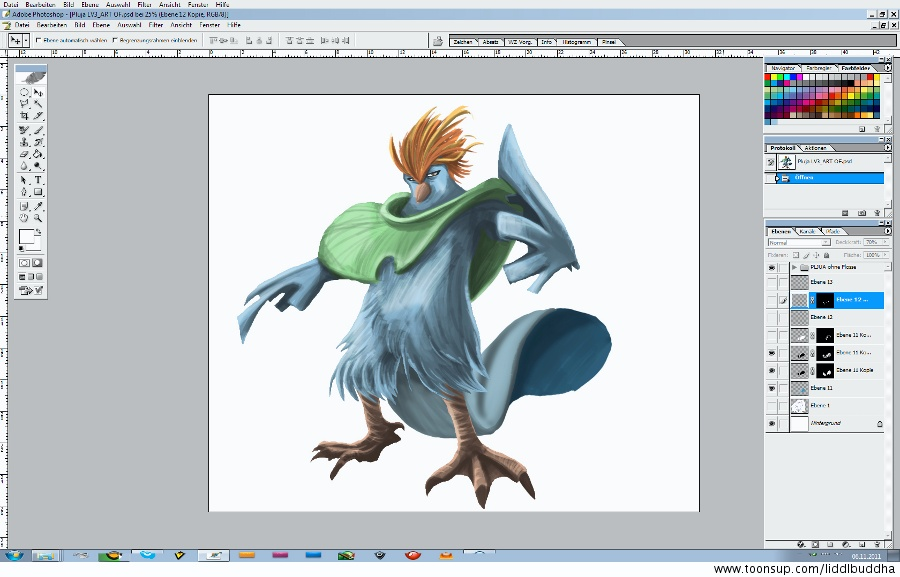Select the Crop tool in toolbox
This screenshot has height=577, width=900.
click(x=24, y=116)
